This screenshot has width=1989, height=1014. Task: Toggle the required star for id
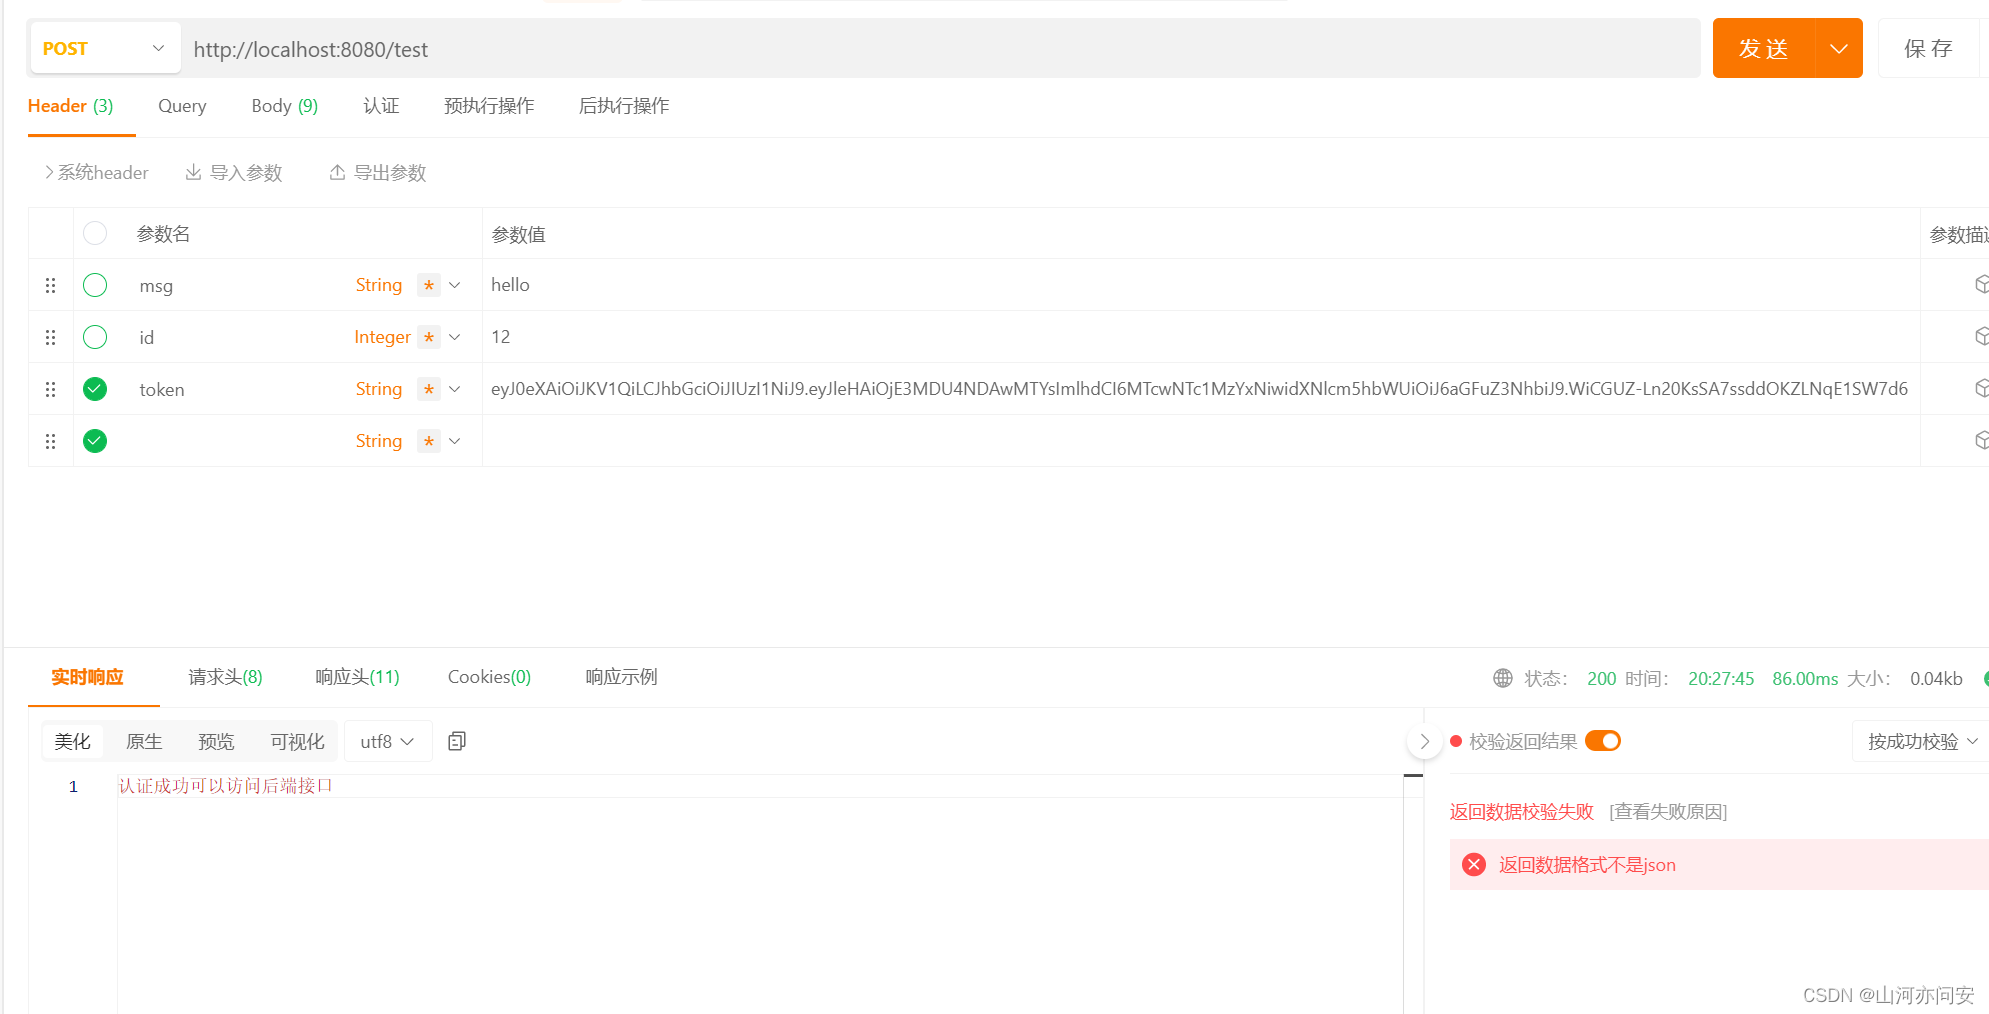(x=429, y=337)
